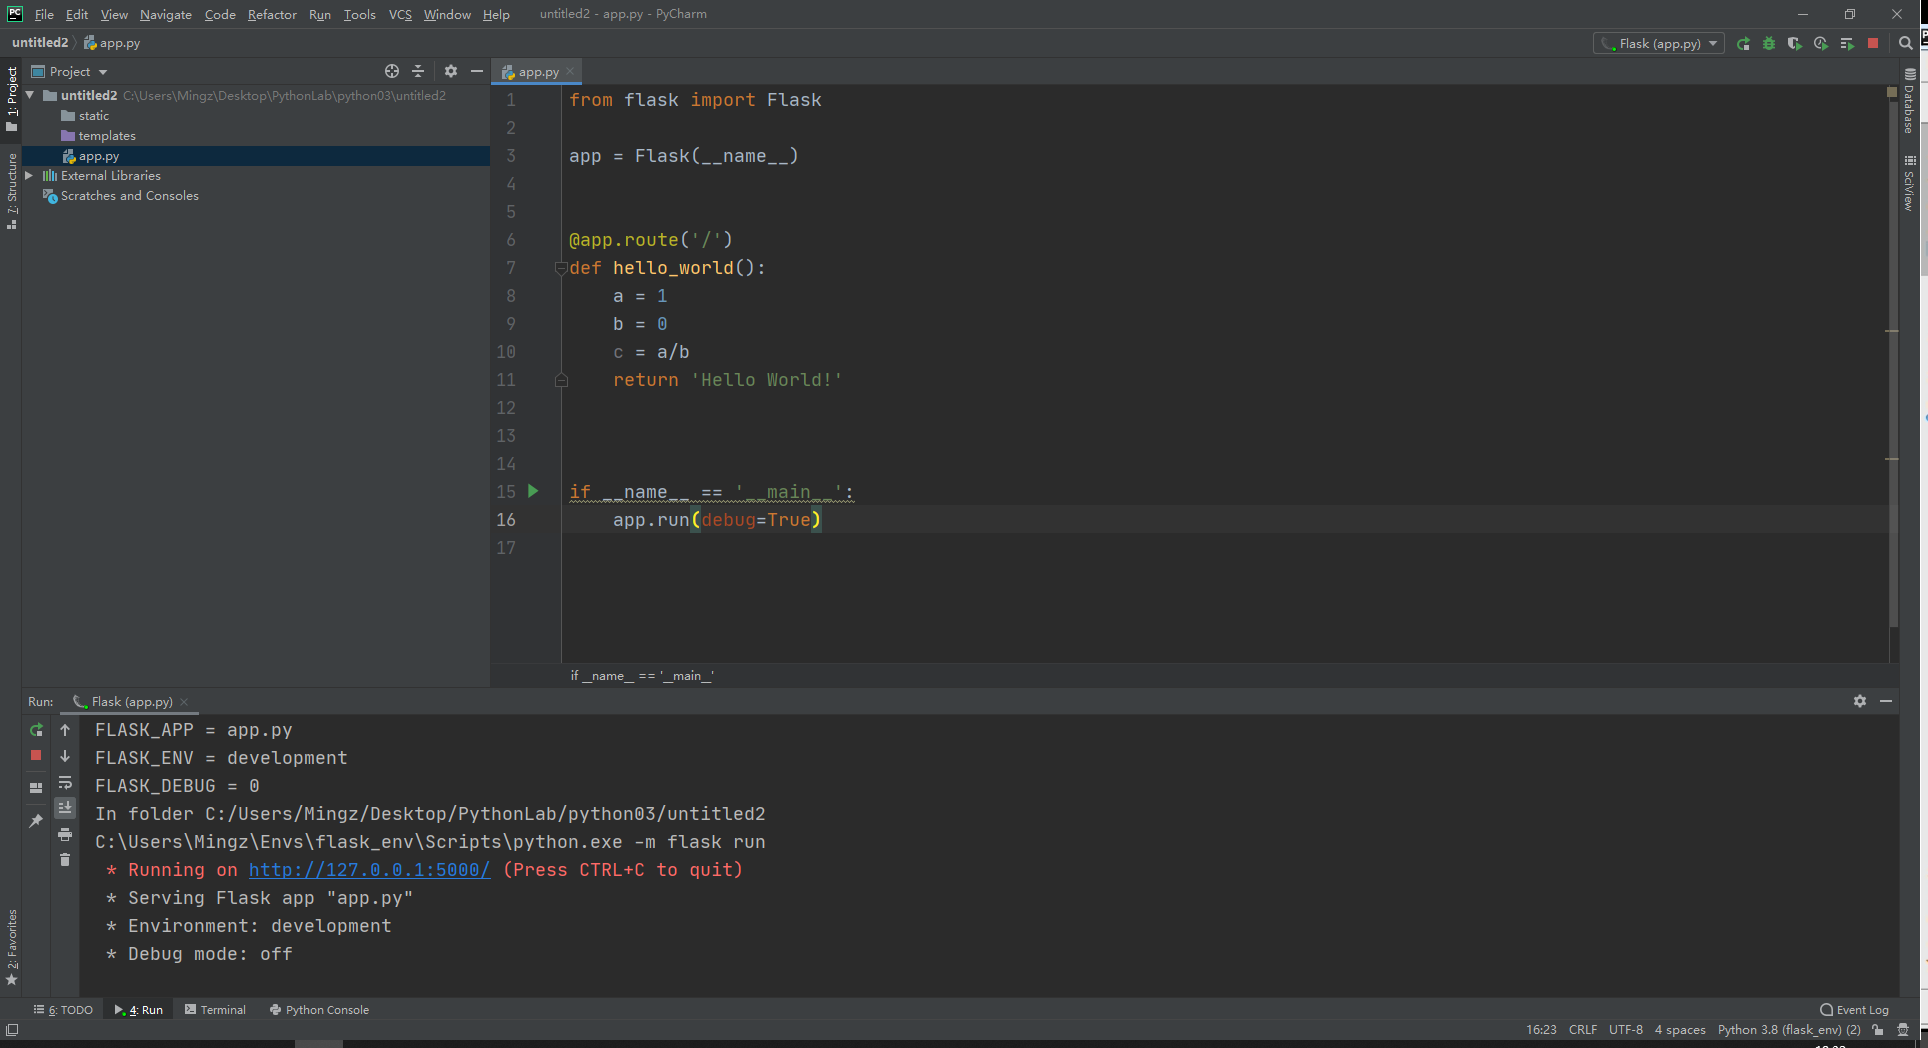Open http://127.0.0.1:5000/ link

[369, 870]
